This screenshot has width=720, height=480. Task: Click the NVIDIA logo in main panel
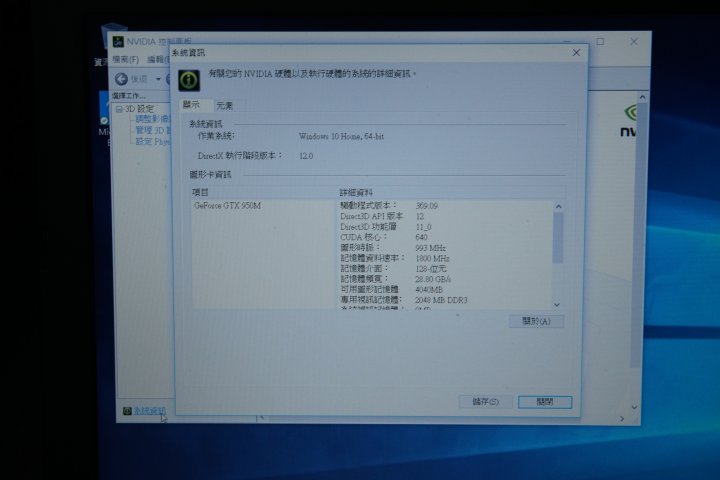pos(629,121)
